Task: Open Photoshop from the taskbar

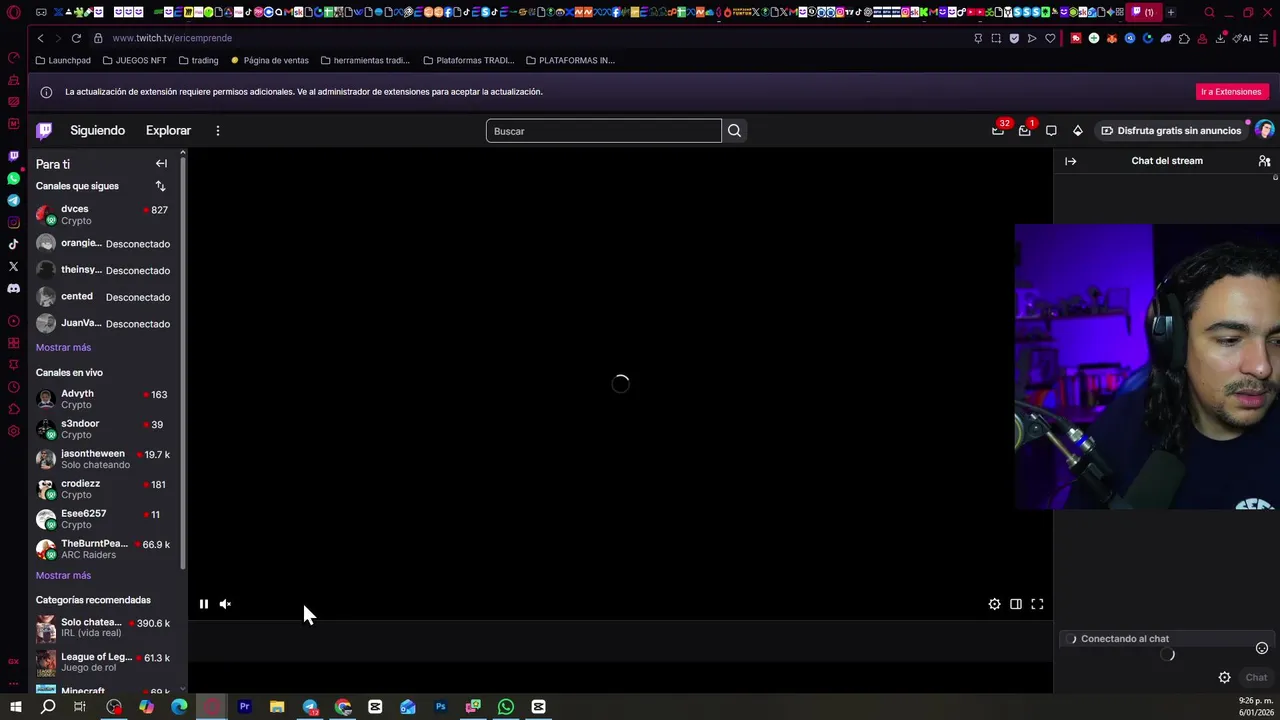Action: click(x=440, y=707)
